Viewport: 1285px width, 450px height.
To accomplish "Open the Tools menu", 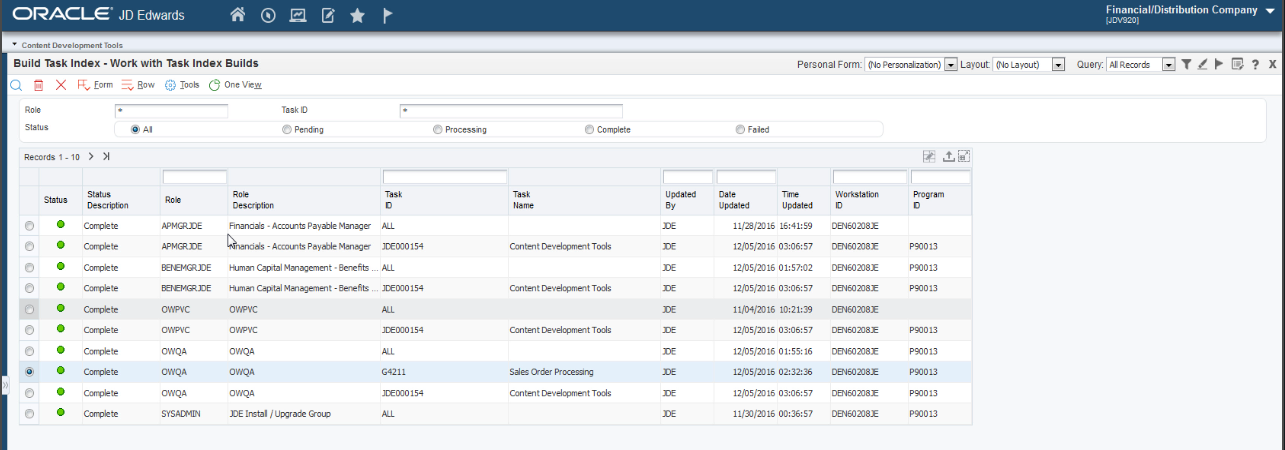I will click(x=182, y=85).
